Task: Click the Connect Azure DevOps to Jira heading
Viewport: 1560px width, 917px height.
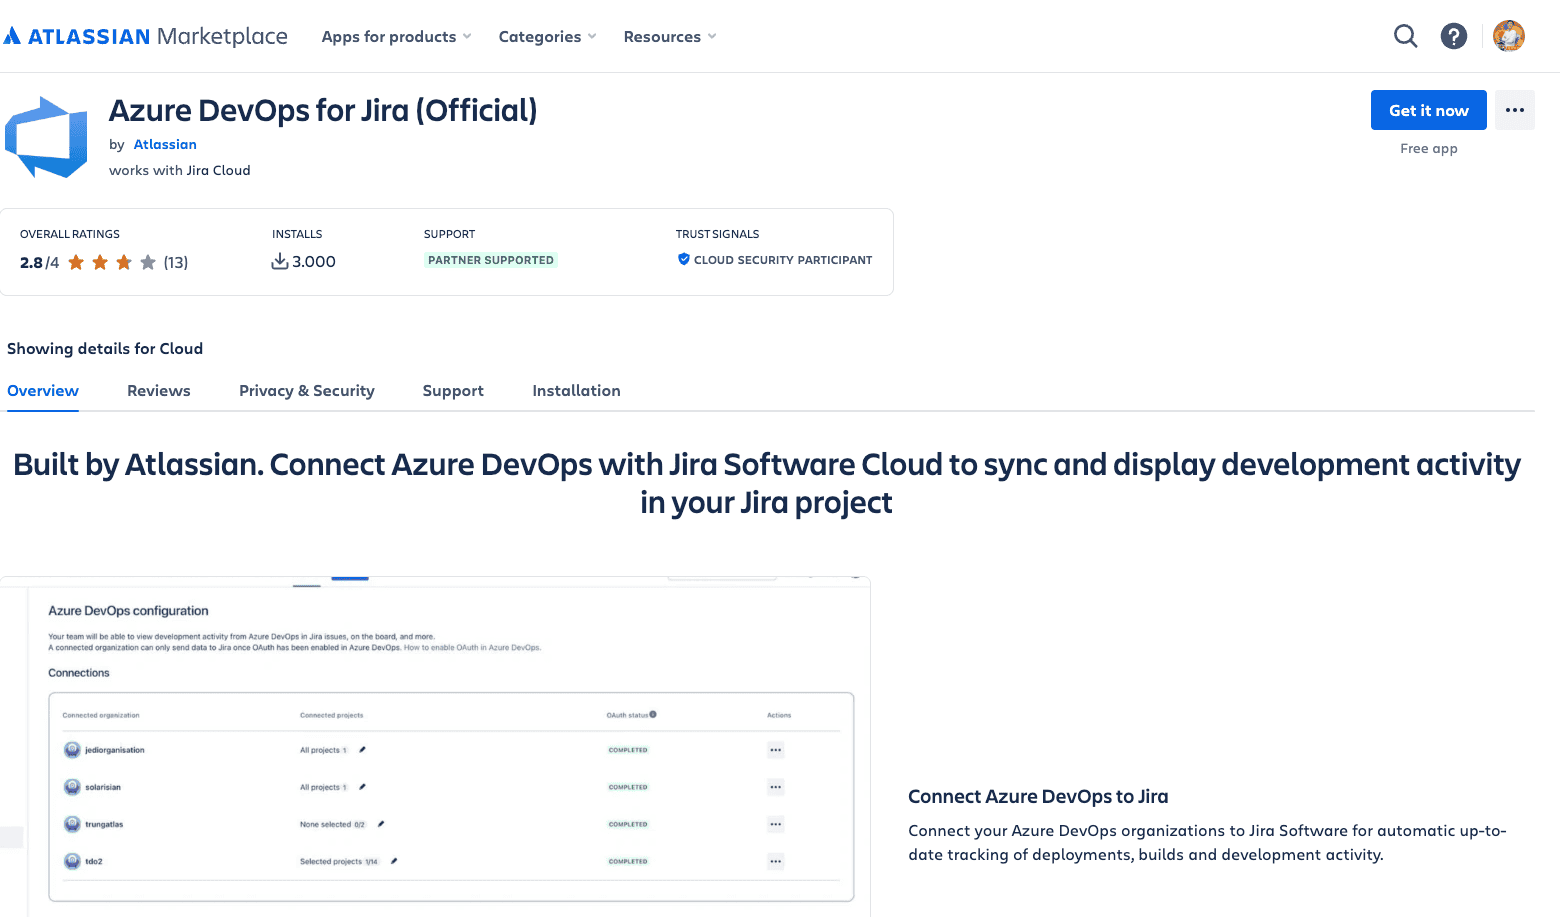Action: (1038, 796)
